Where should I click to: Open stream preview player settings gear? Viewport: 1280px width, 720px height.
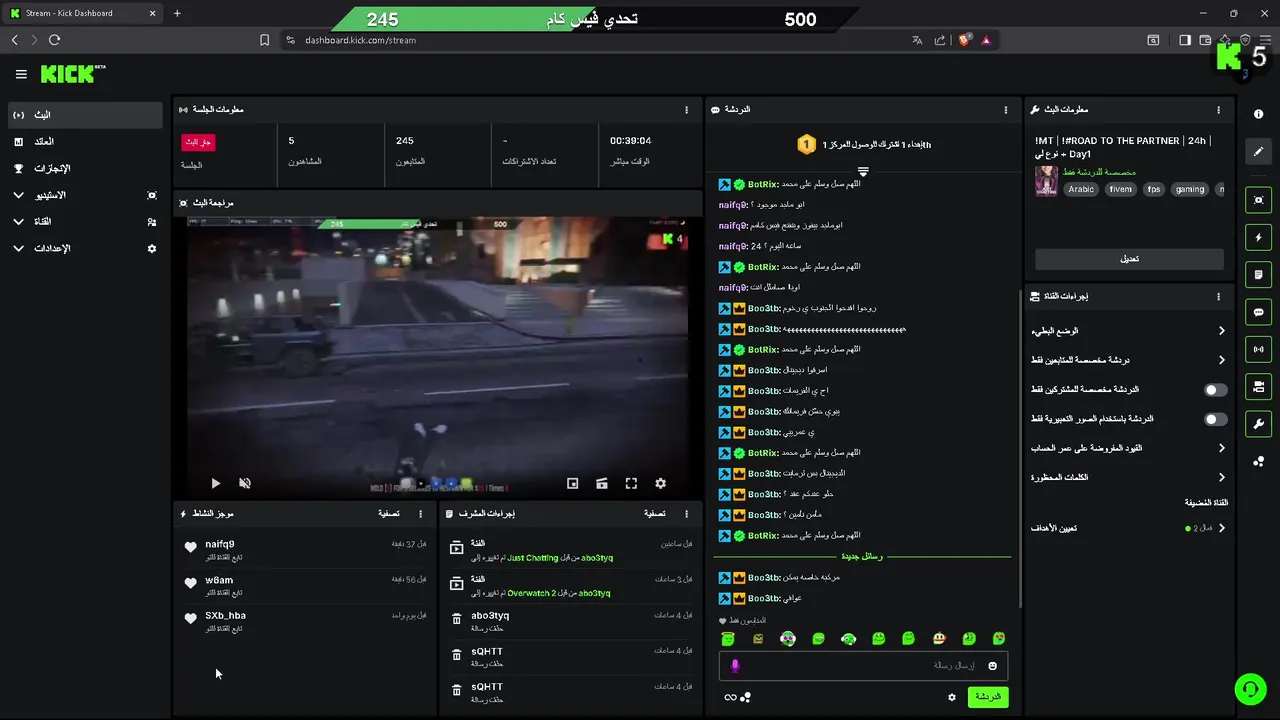[x=660, y=483]
